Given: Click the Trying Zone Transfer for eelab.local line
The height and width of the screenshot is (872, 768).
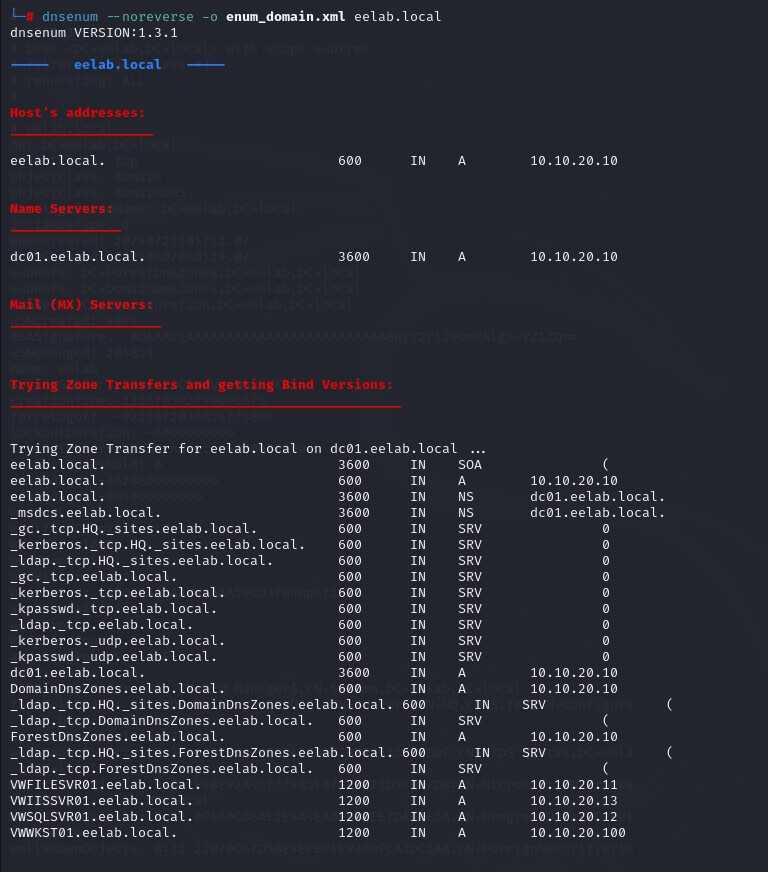Looking at the screenshot, I should click(x=248, y=449).
